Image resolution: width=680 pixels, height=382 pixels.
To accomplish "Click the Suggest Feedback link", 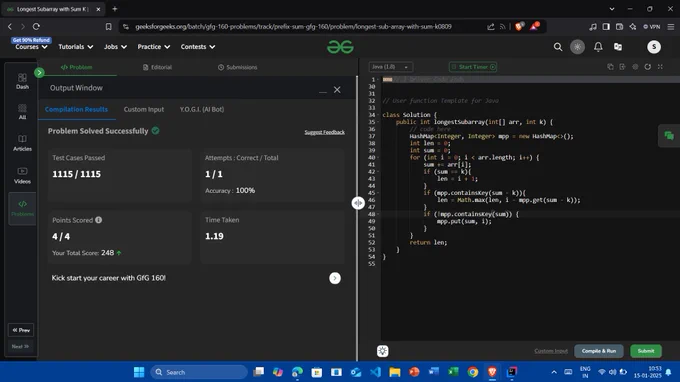I will pyautogui.click(x=324, y=132).
